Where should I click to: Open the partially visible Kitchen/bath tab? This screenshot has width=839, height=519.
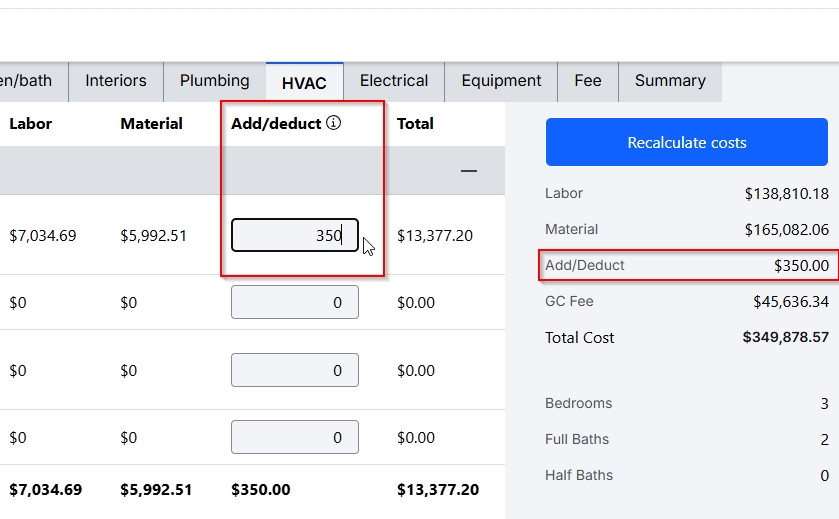pos(28,81)
